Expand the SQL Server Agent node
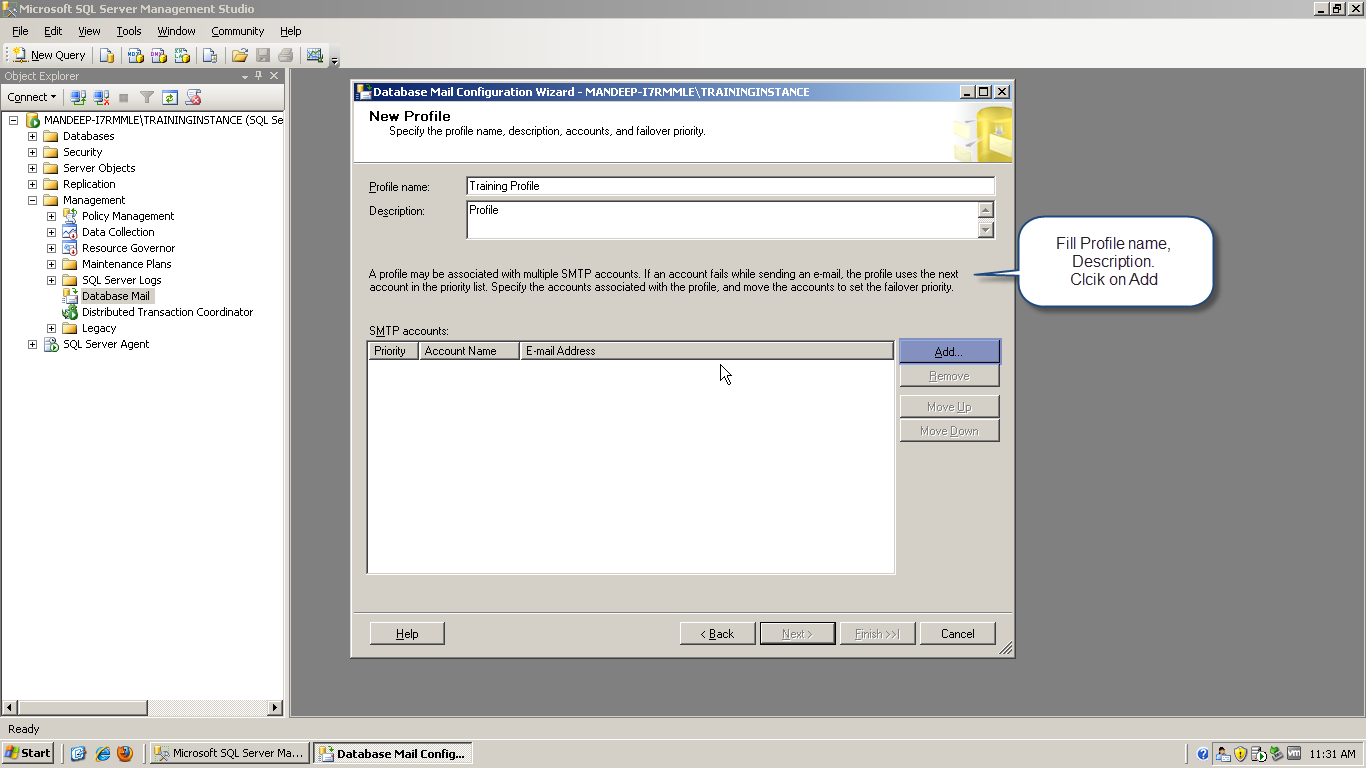The height and width of the screenshot is (768, 1366). [32, 344]
